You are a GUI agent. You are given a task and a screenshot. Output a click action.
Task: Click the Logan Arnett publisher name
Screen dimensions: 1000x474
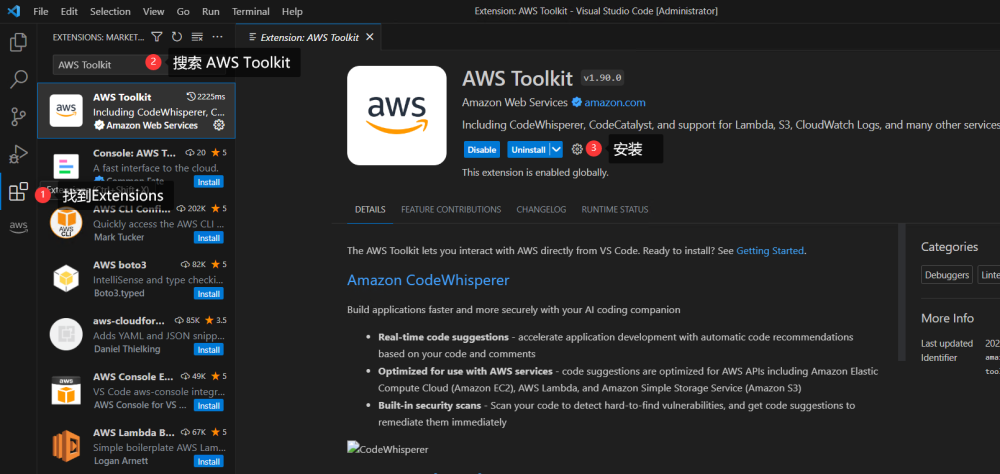121,461
